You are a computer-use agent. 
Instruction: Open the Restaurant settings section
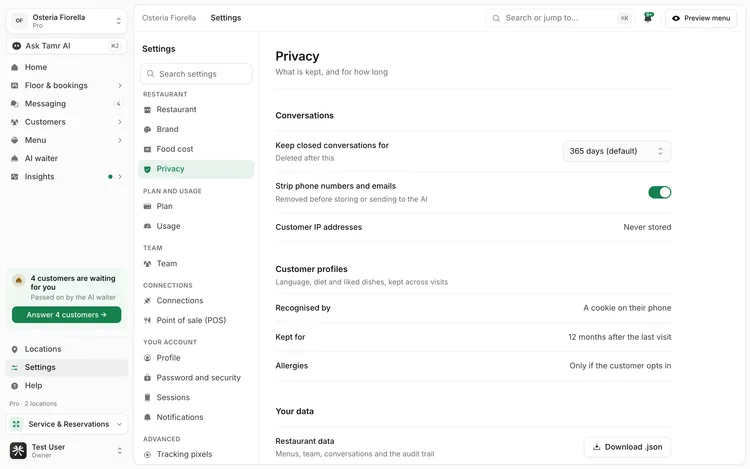point(196,109)
